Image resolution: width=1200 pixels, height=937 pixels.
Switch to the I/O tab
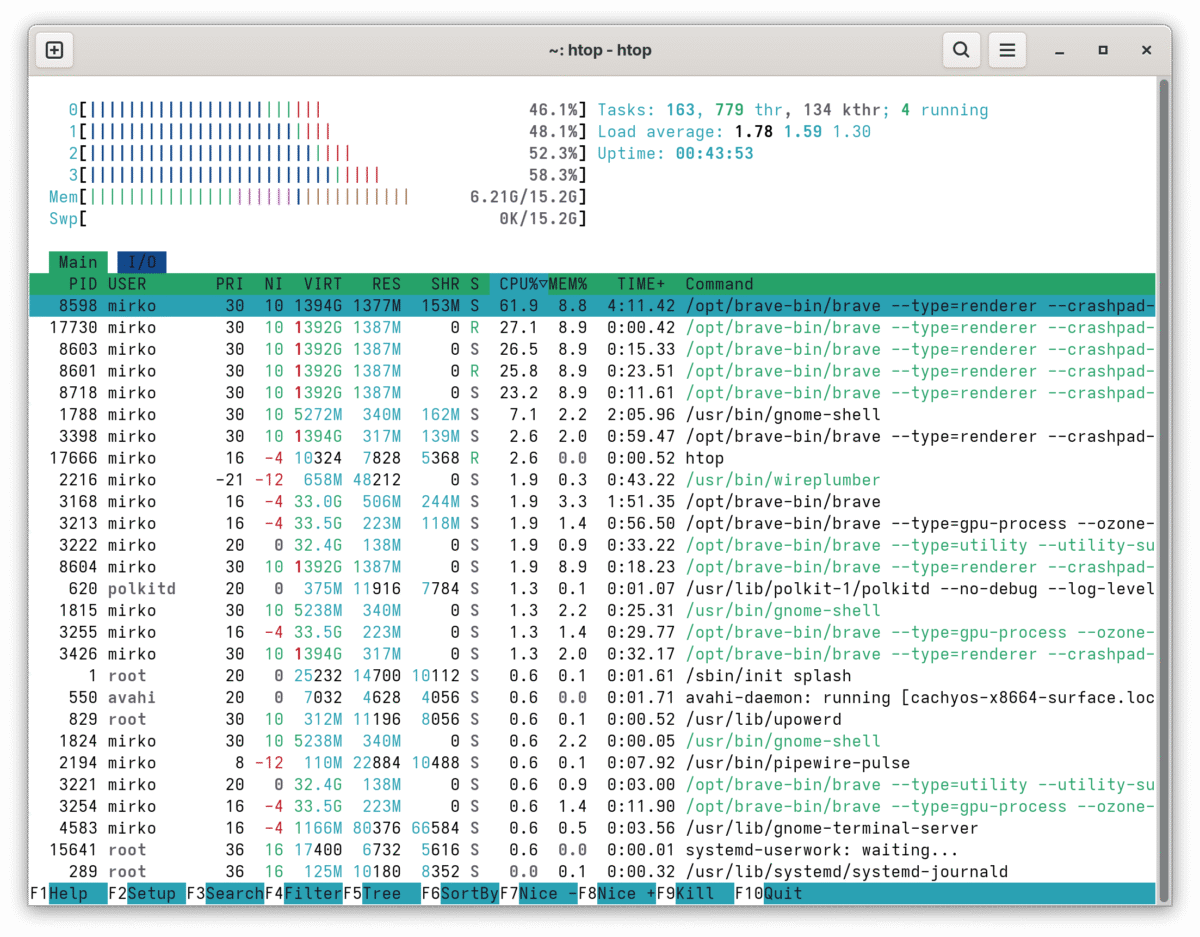pyautogui.click(x=142, y=262)
